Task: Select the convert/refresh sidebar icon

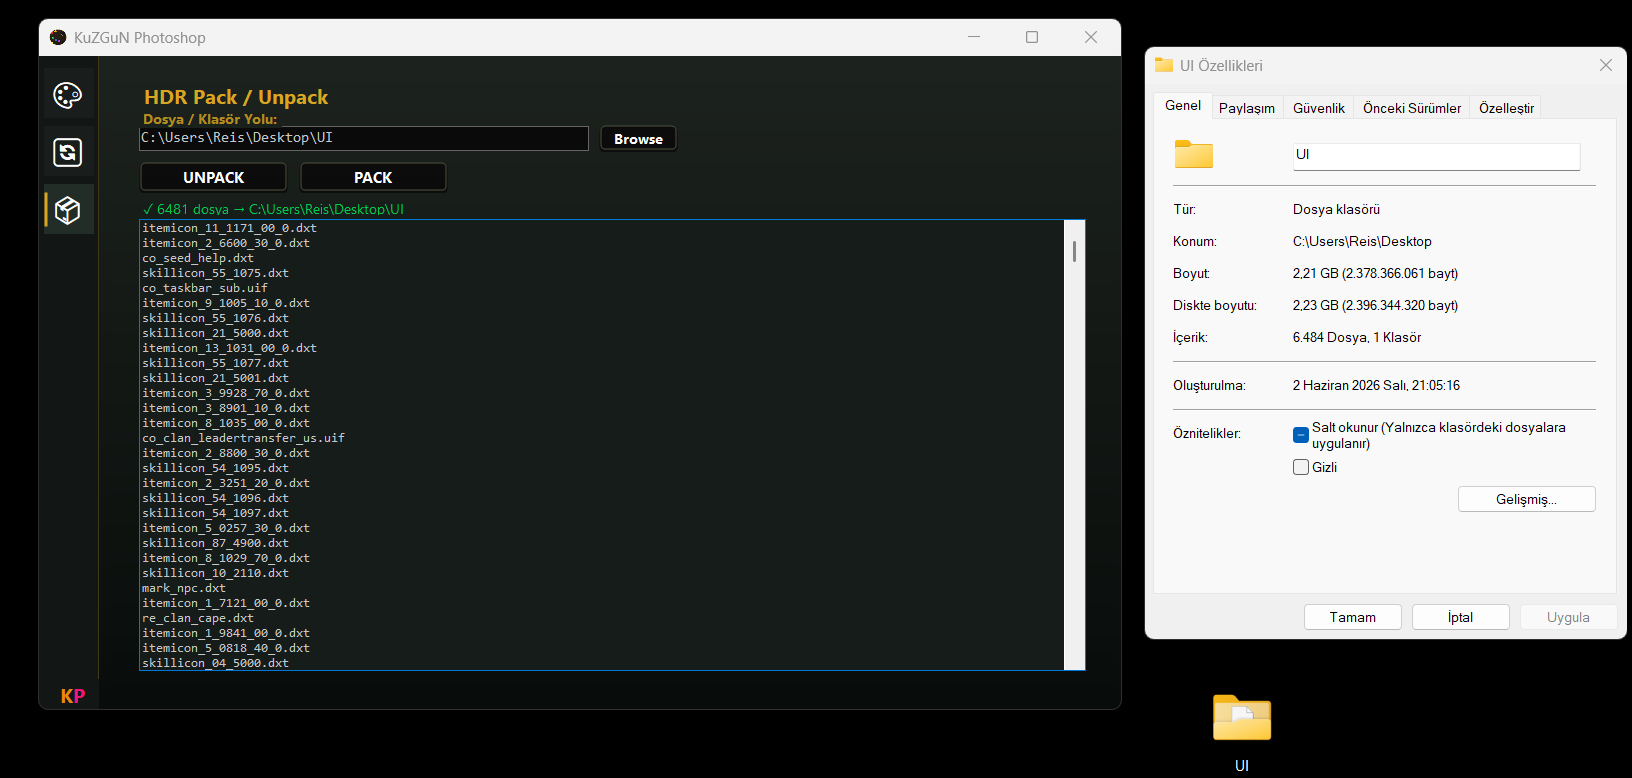Action: coord(68,152)
